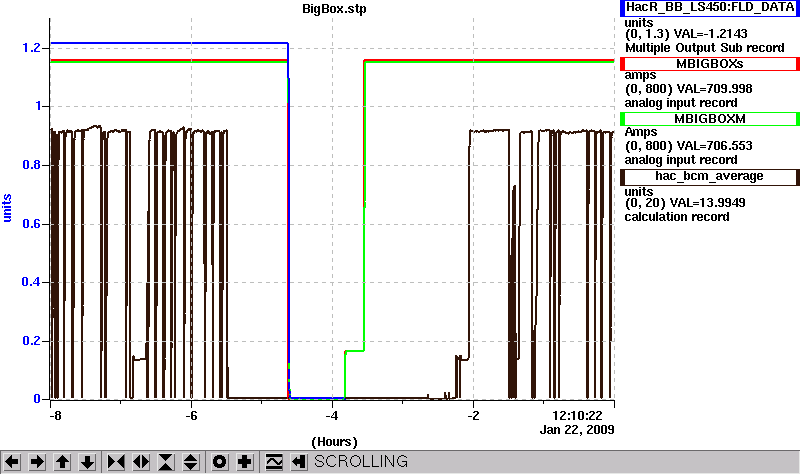Select the HacR_BB_LS450:FLD_DATA curve legend
The height and width of the screenshot is (474, 800).
pos(710,8)
